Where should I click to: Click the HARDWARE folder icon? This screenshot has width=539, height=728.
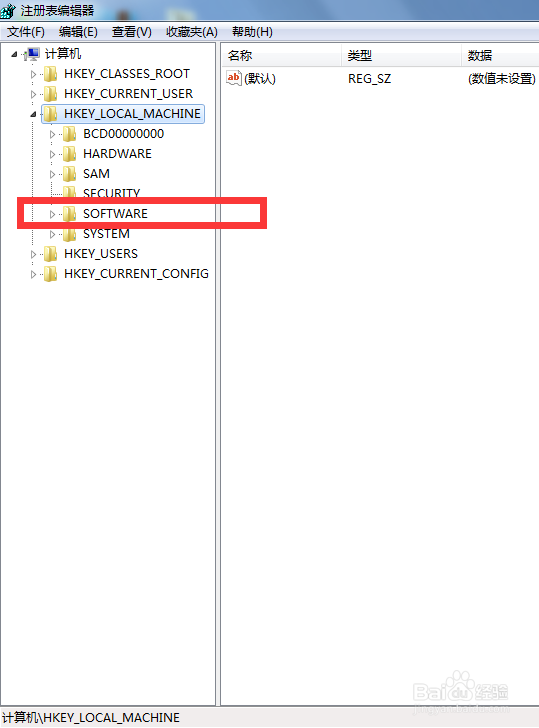70,154
